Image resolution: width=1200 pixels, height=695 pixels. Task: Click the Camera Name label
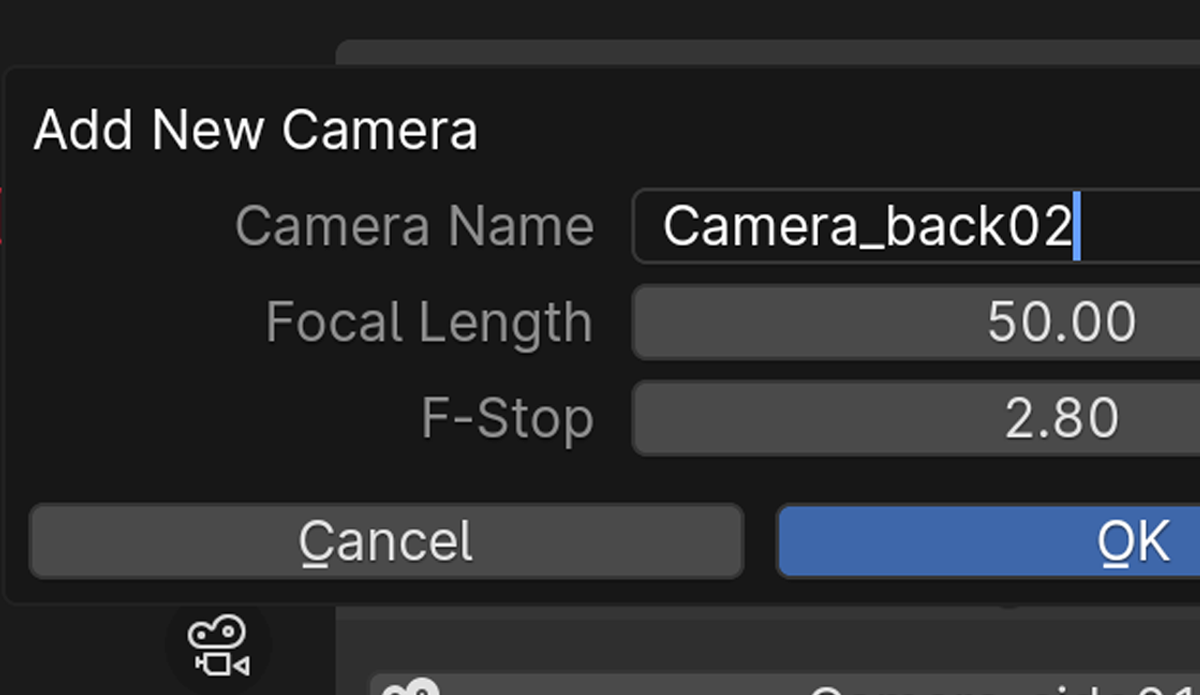tap(414, 226)
